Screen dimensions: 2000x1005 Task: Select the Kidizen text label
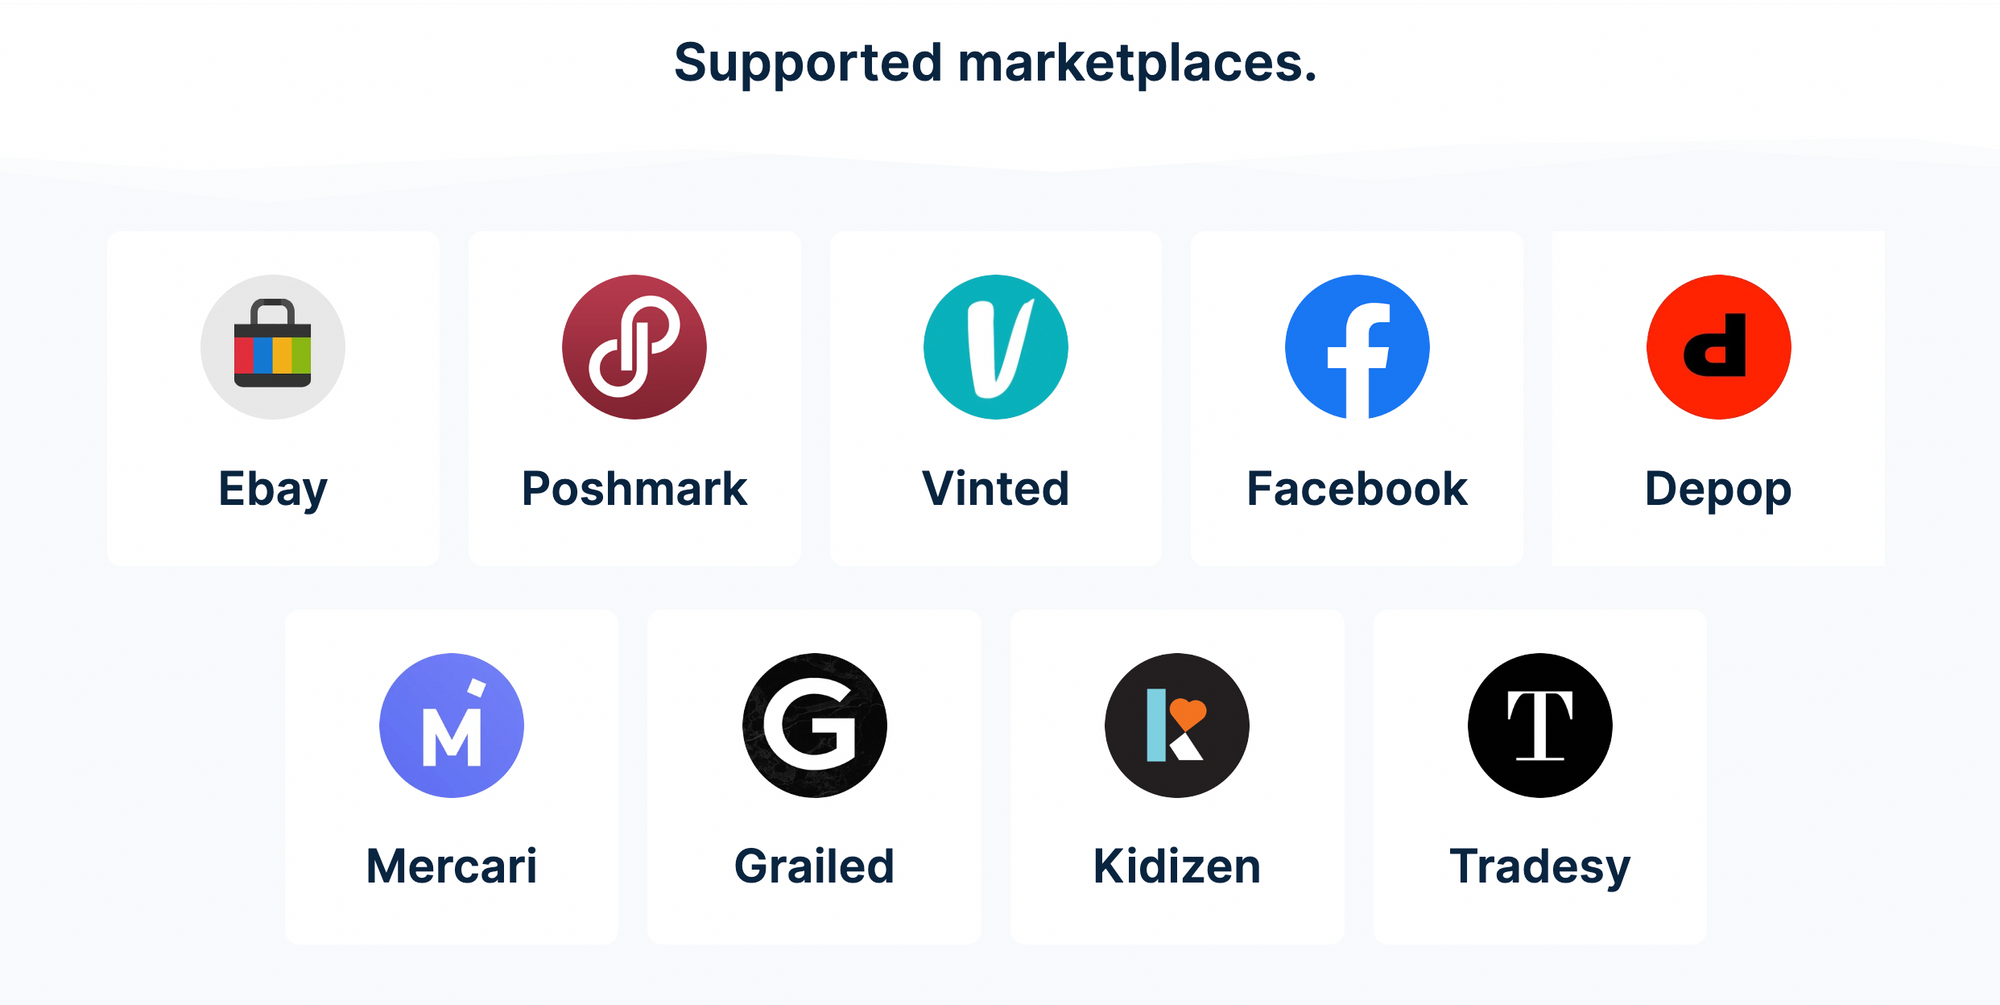click(1177, 866)
